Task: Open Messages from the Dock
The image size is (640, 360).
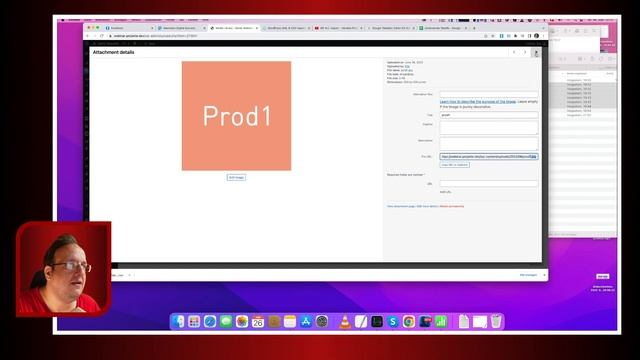Action: [x=226, y=322]
